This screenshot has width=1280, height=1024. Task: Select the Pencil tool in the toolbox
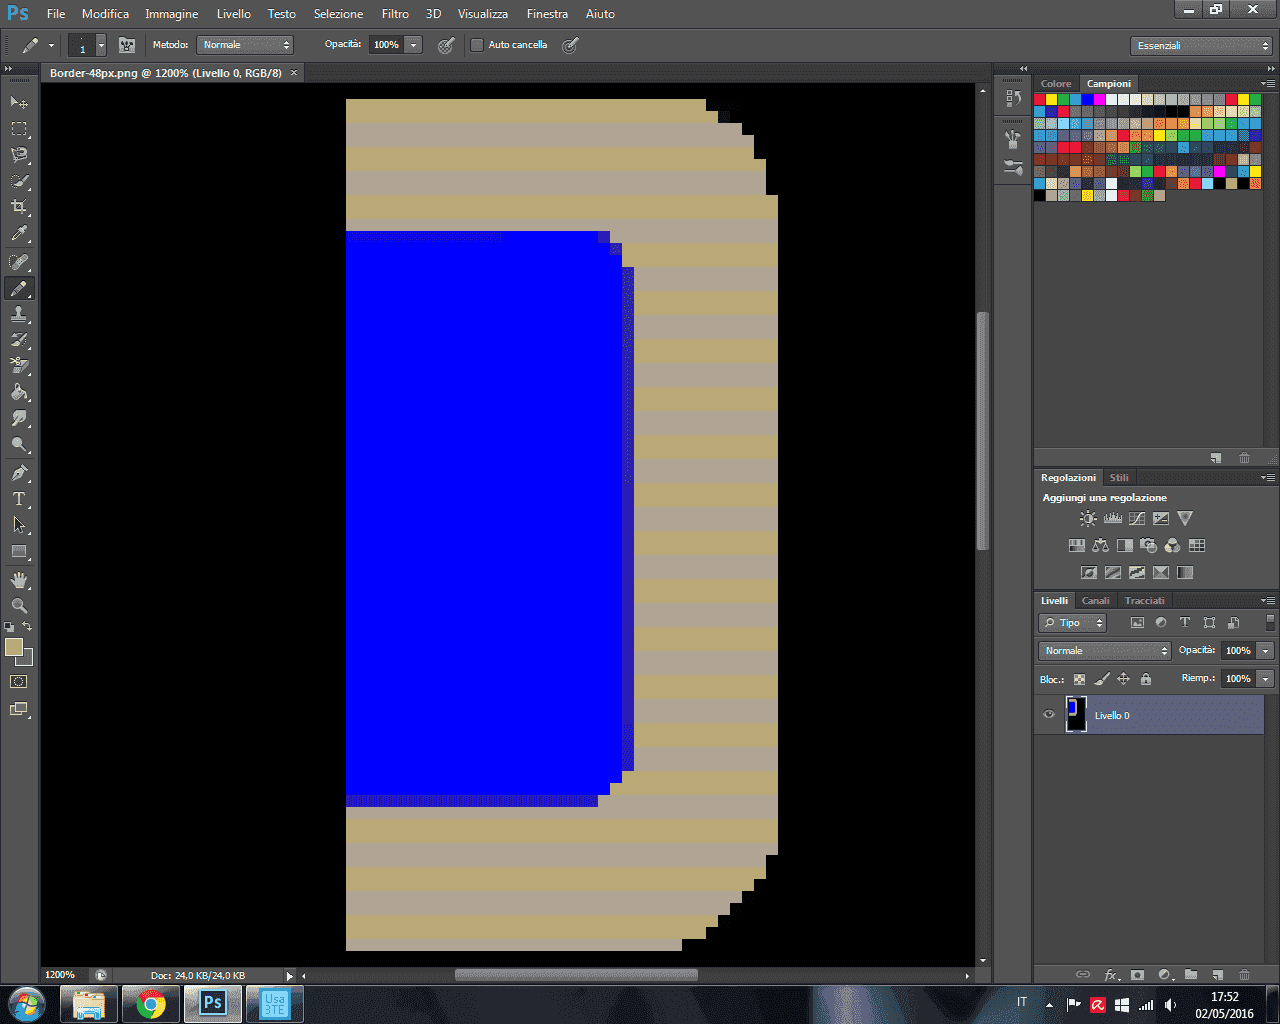19,288
